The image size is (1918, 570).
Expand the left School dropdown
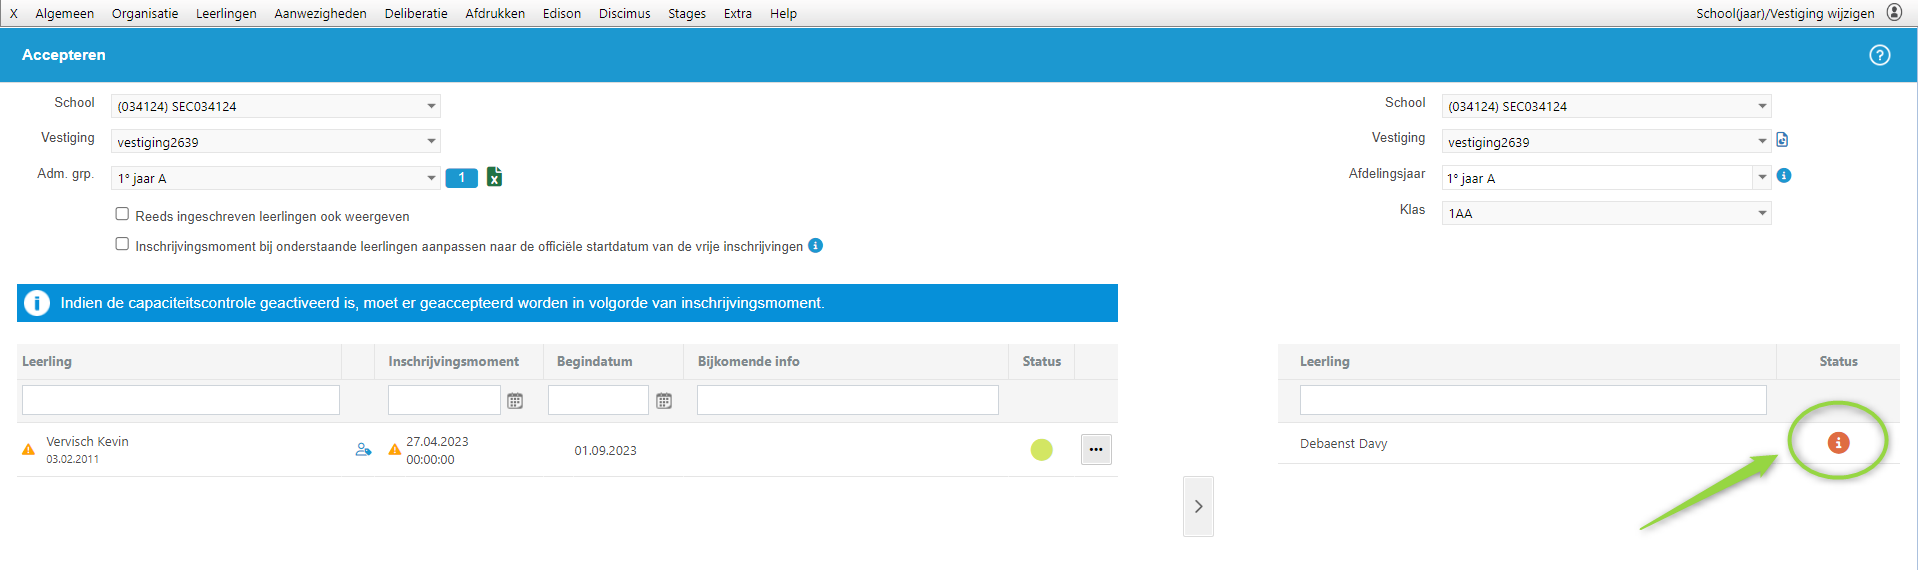pos(431,106)
